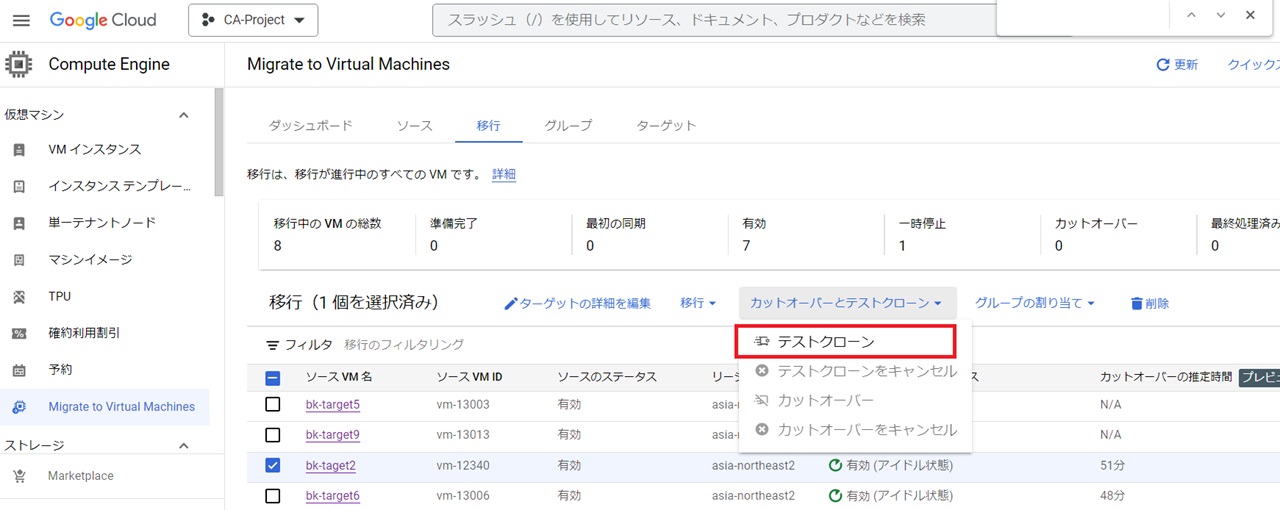Viewport: 1280px width, 510px height.
Task: Click the Migrate to Virtual Machines icon
Action: [18, 407]
